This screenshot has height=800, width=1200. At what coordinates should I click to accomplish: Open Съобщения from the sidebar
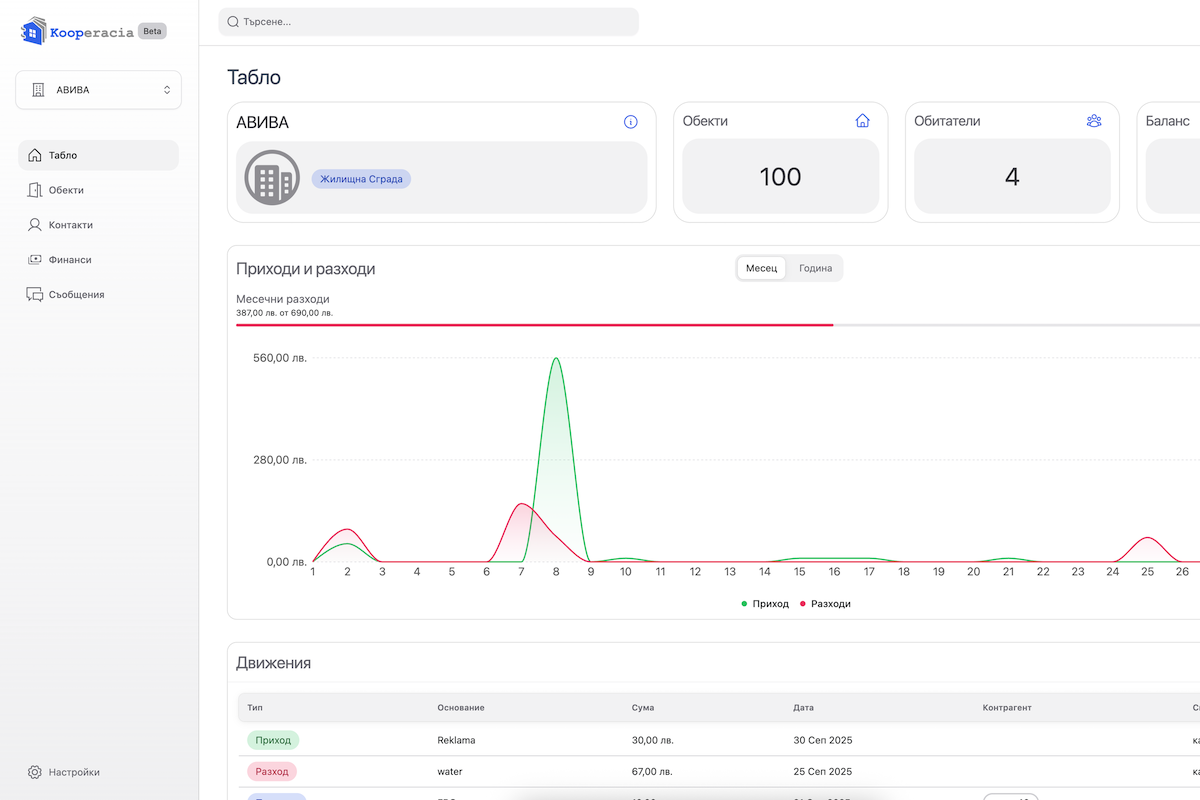76,295
